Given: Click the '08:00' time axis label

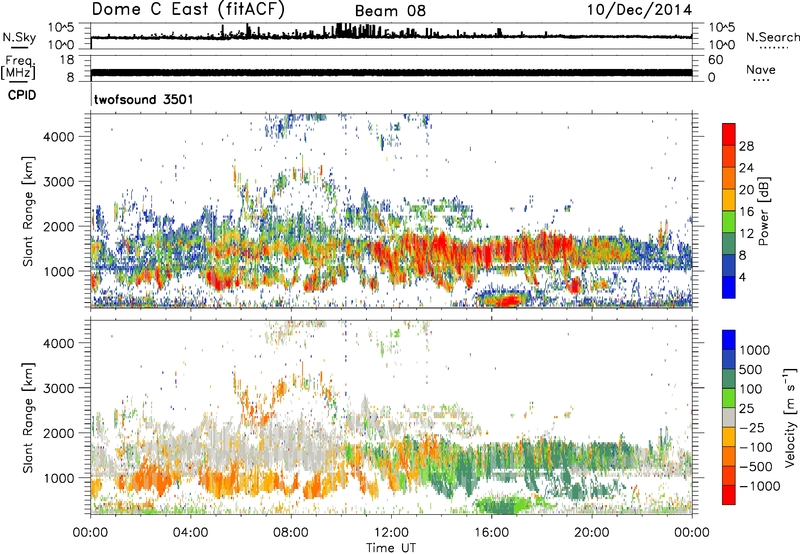Looking at the screenshot, I should 291,533.
